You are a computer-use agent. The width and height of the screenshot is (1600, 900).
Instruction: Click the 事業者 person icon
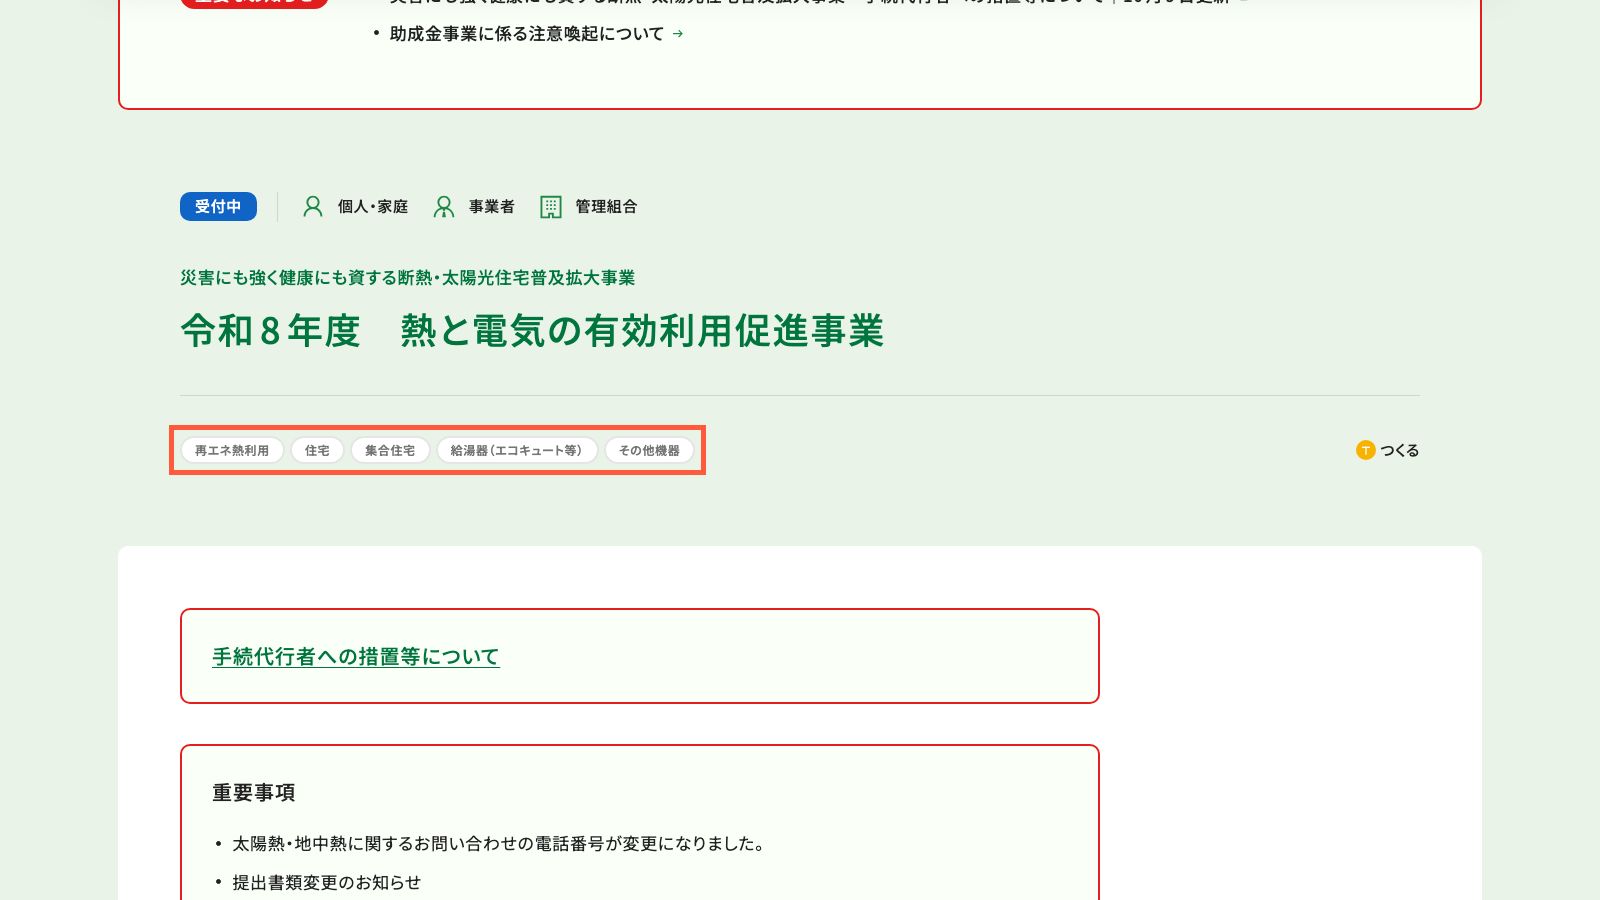[444, 207]
